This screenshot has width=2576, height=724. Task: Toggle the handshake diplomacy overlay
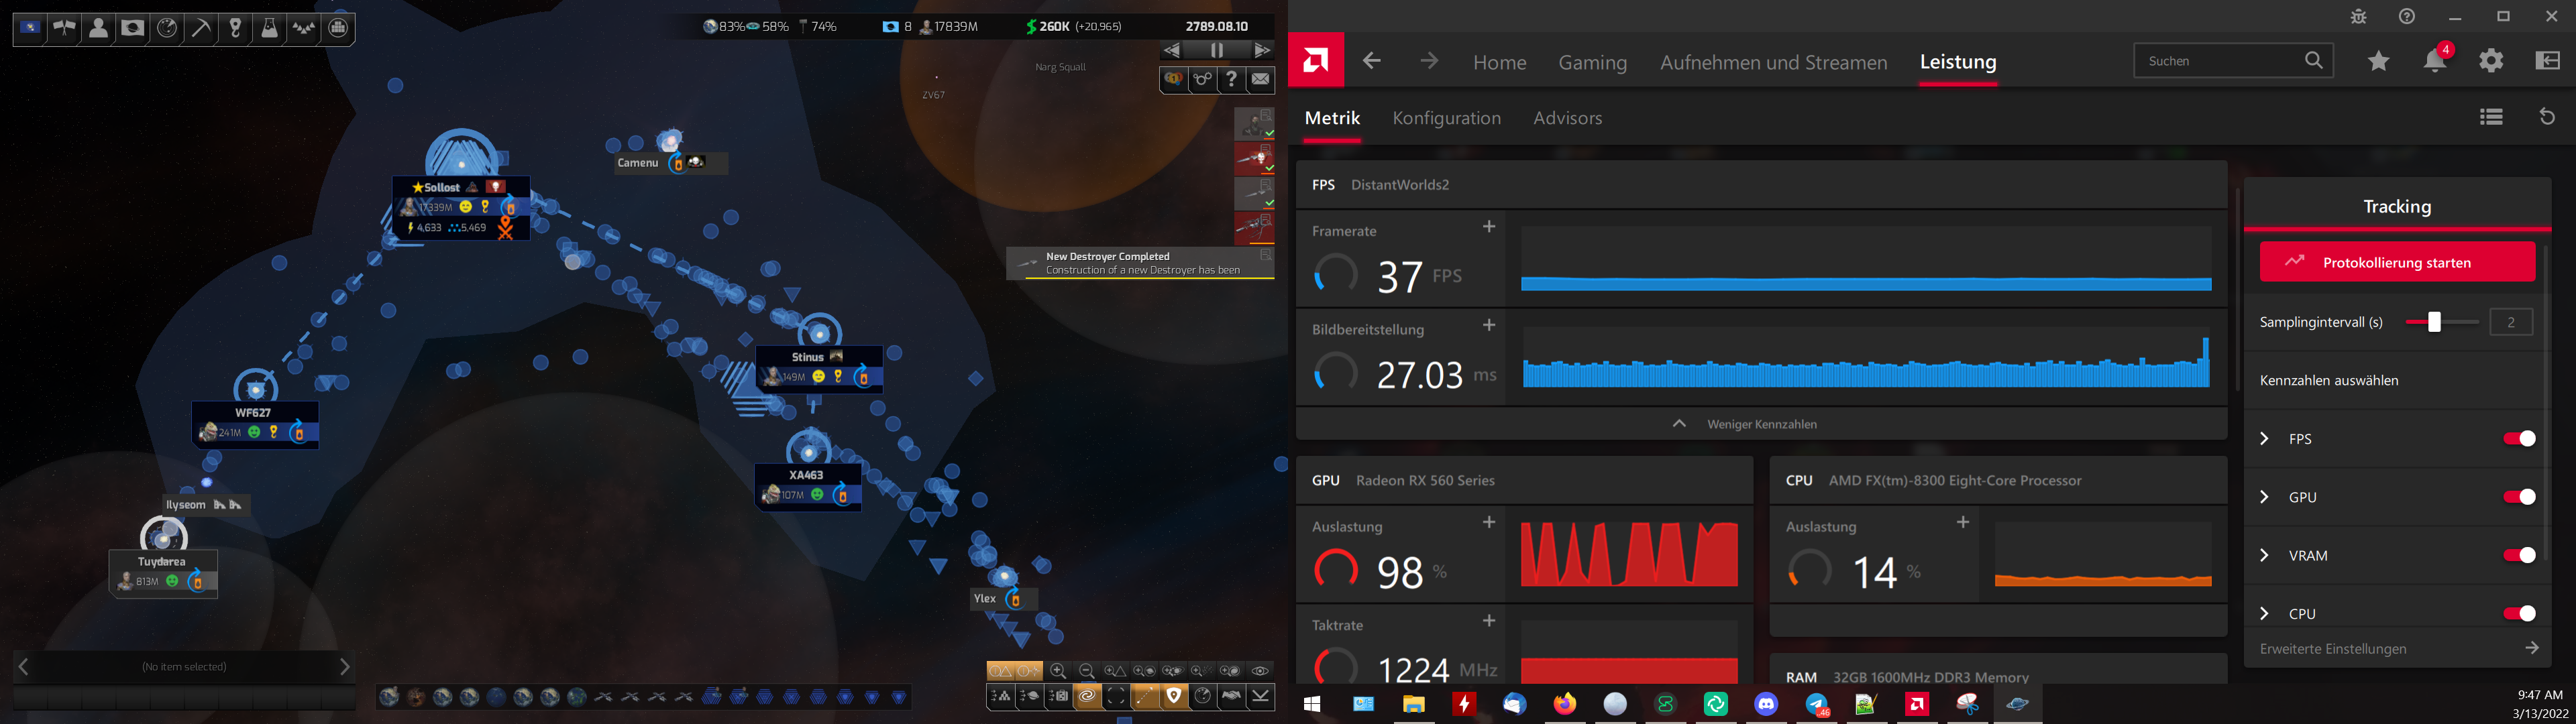click(x=1232, y=696)
